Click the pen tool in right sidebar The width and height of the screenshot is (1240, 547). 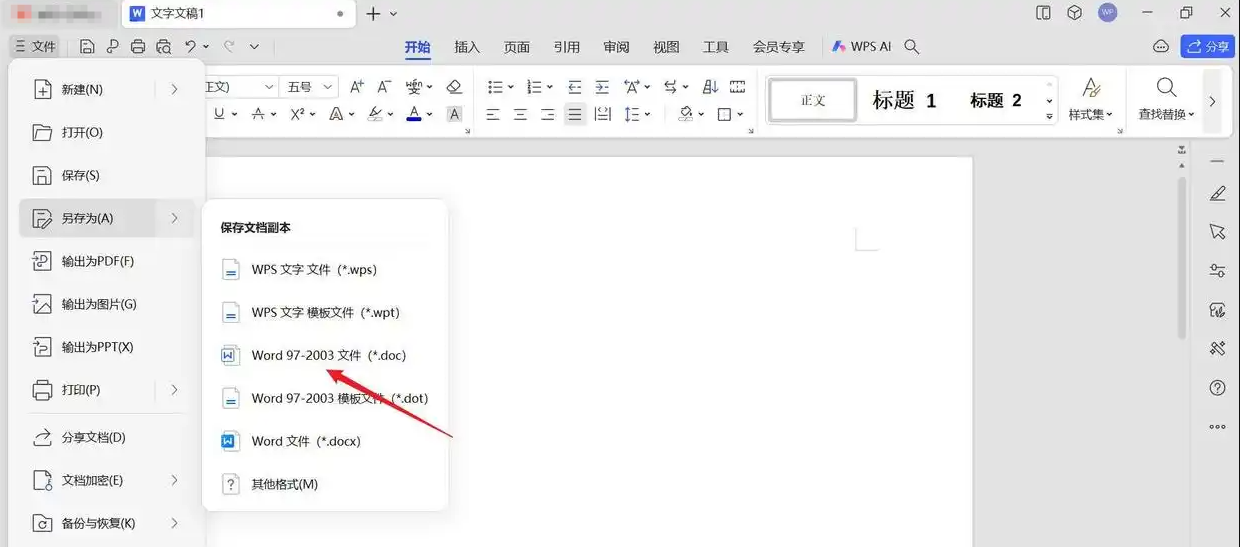1217,193
